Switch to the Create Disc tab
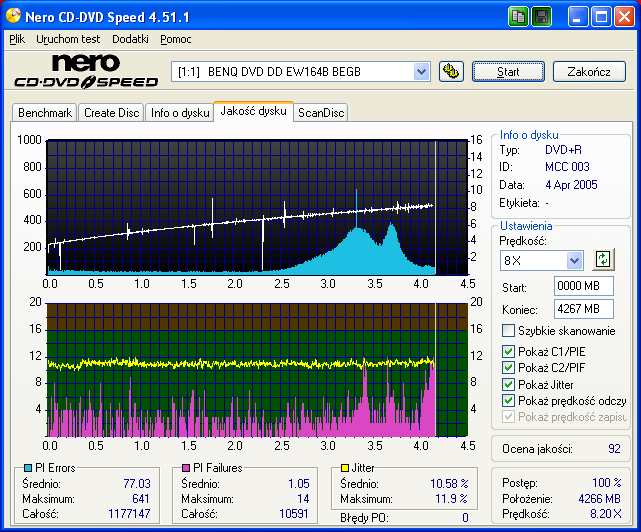Image resolution: width=641 pixels, height=532 pixels. tap(112, 112)
